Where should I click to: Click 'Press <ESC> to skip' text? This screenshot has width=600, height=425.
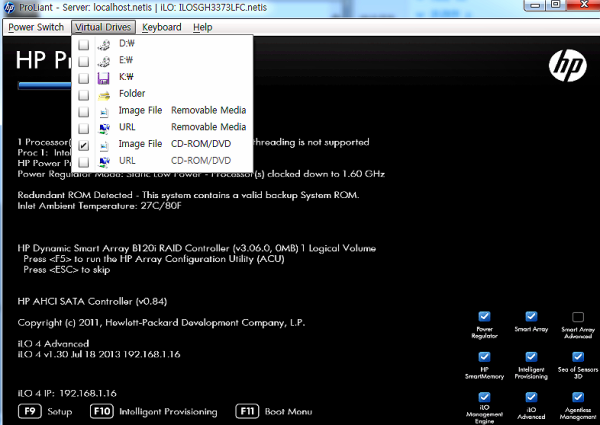(x=67, y=270)
